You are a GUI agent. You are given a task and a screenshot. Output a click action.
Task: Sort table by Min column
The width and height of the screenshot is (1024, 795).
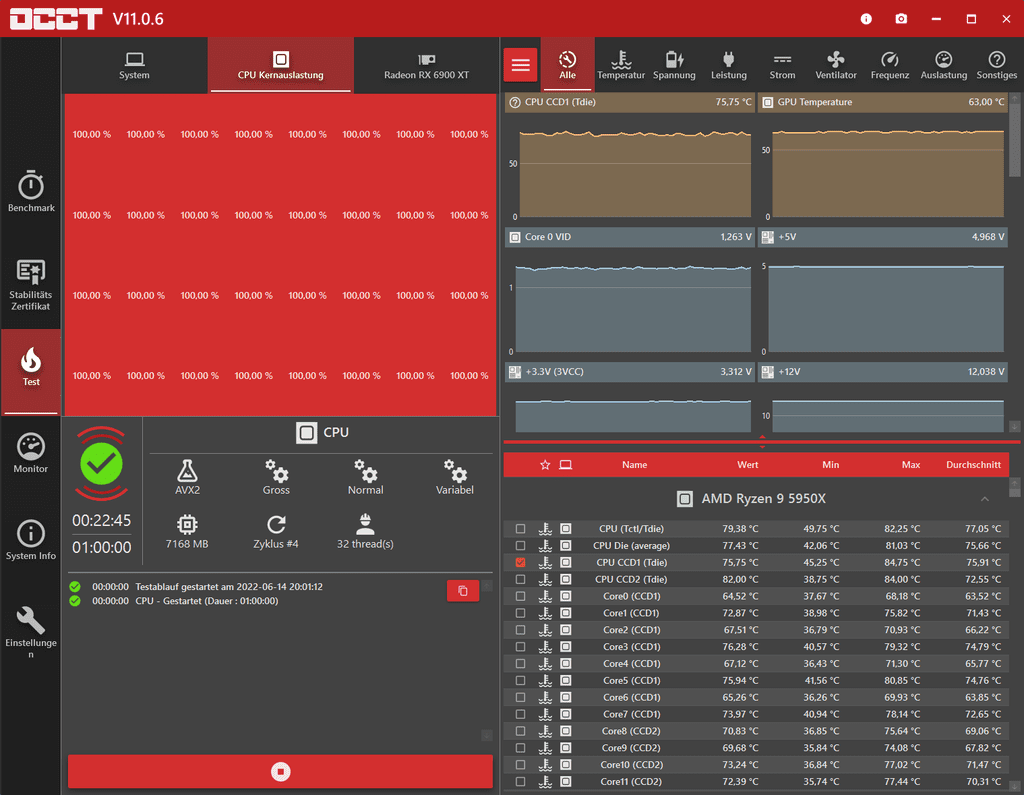[831, 464]
